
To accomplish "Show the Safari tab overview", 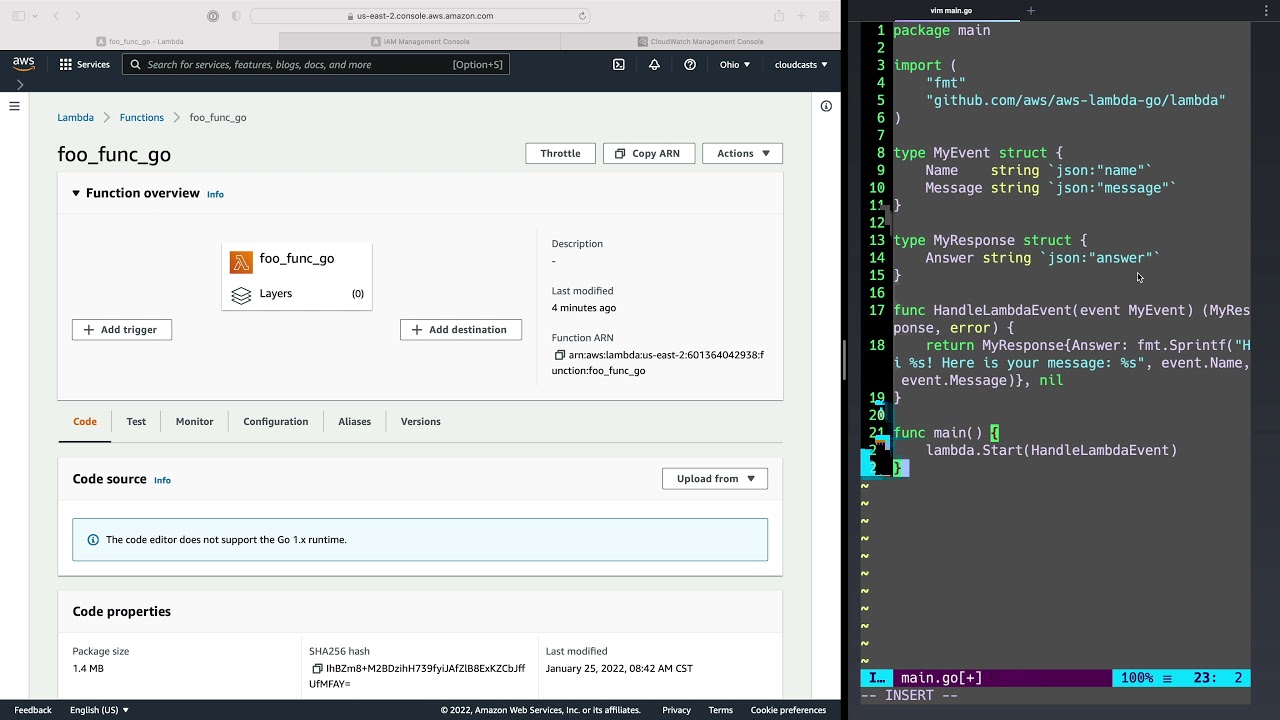I will tap(824, 16).
